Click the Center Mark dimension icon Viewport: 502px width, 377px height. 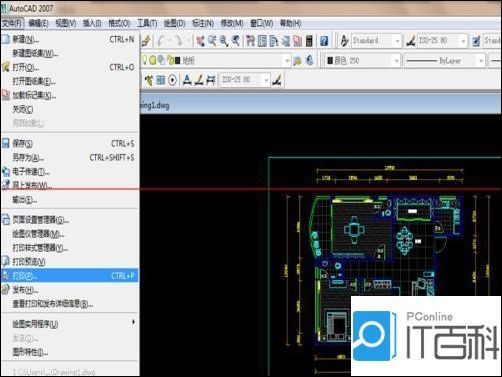(x=172, y=80)
